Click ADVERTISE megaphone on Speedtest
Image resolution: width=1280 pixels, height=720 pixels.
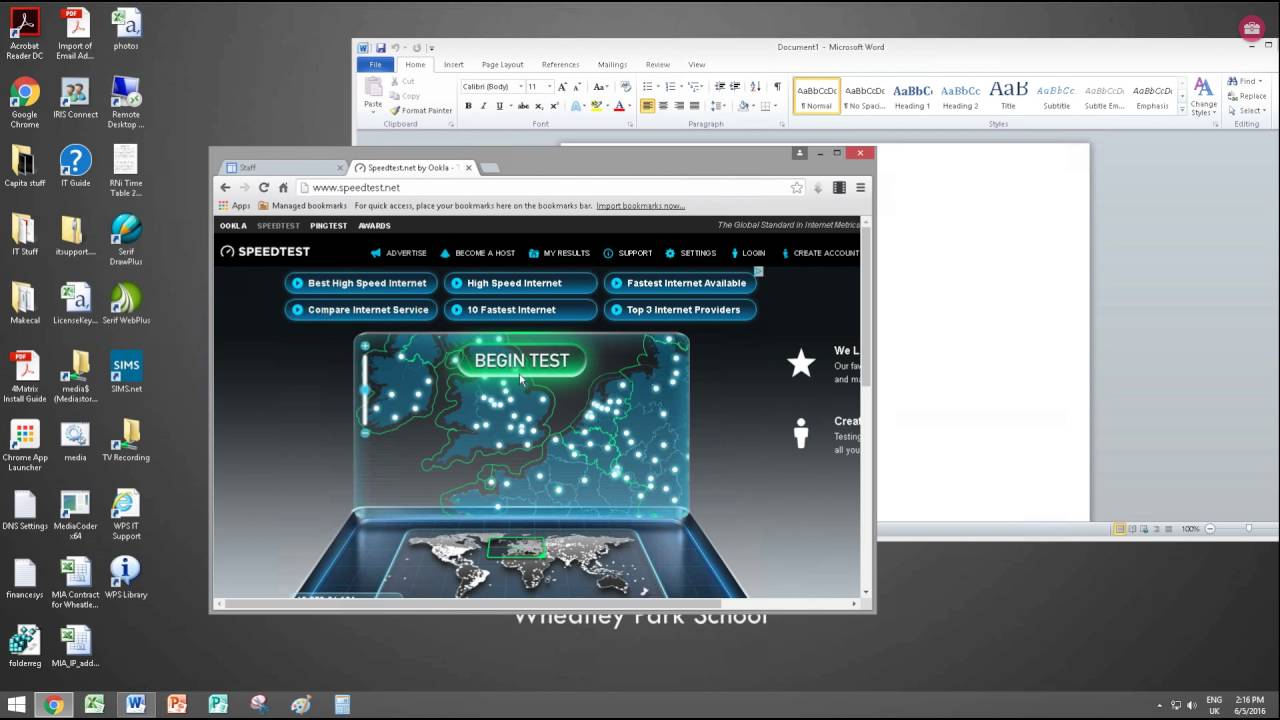pyautogui.click(x=398, y=253)
